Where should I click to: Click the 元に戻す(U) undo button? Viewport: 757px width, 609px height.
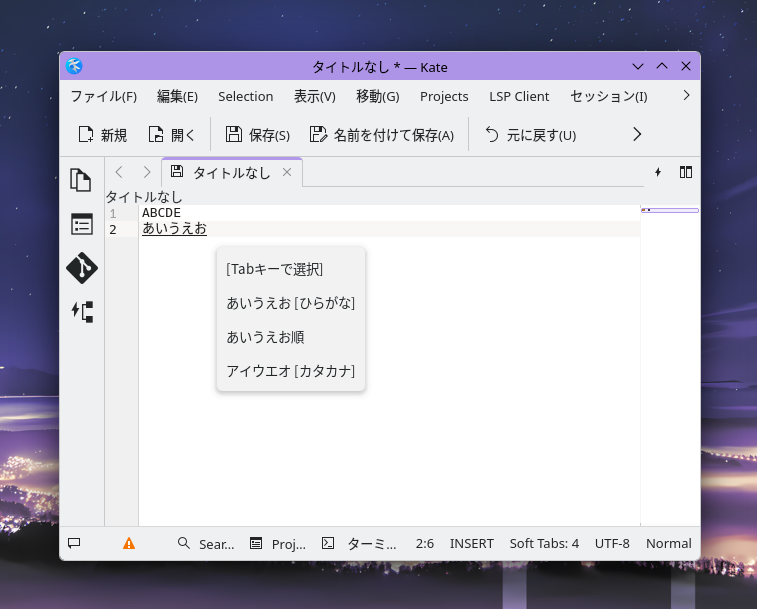coord(530,135)
